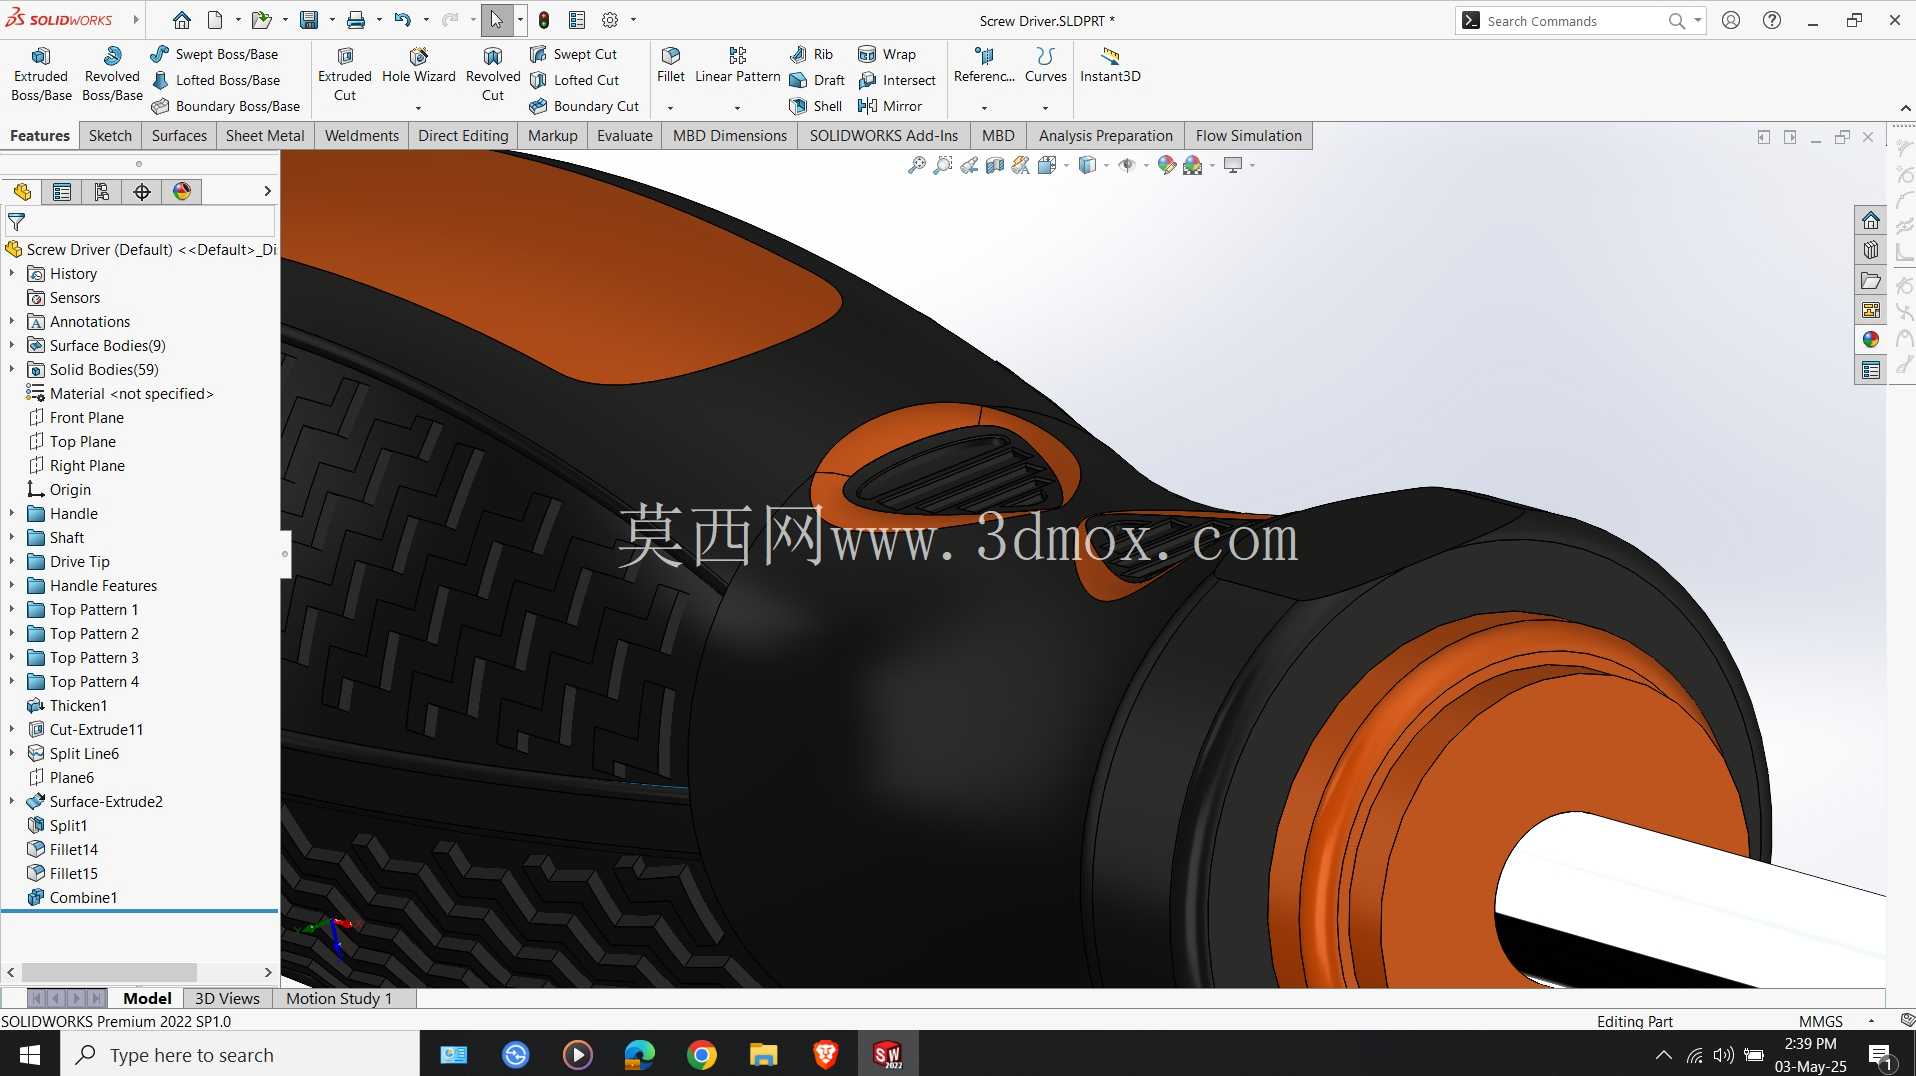Click the Wrap tool
Screen dimensions: 1916x1076
click(887, 54)
